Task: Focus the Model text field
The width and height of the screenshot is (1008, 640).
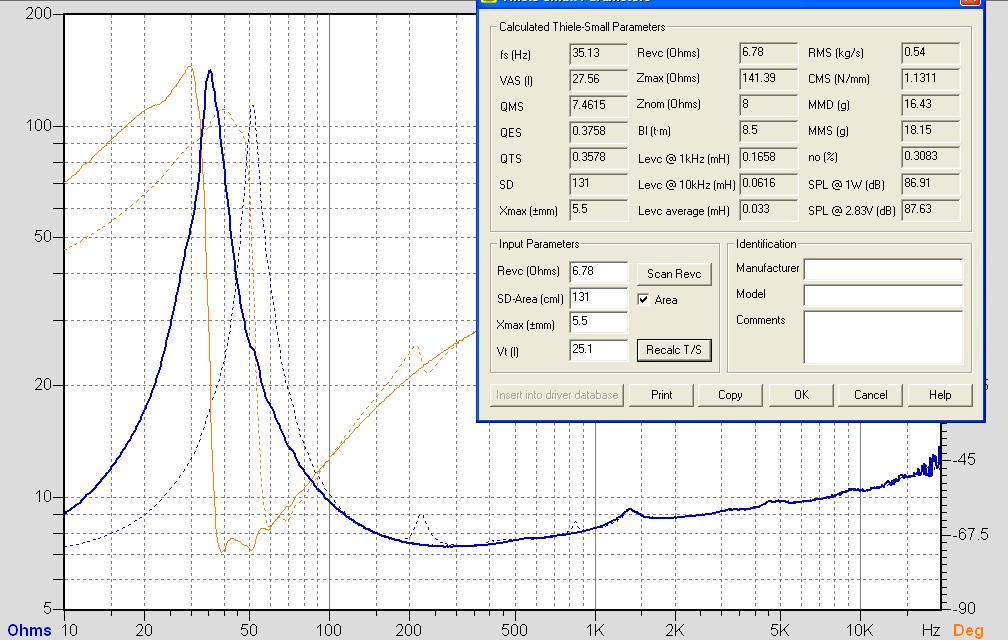Action: pyautogui.click(x=883, y=296)
